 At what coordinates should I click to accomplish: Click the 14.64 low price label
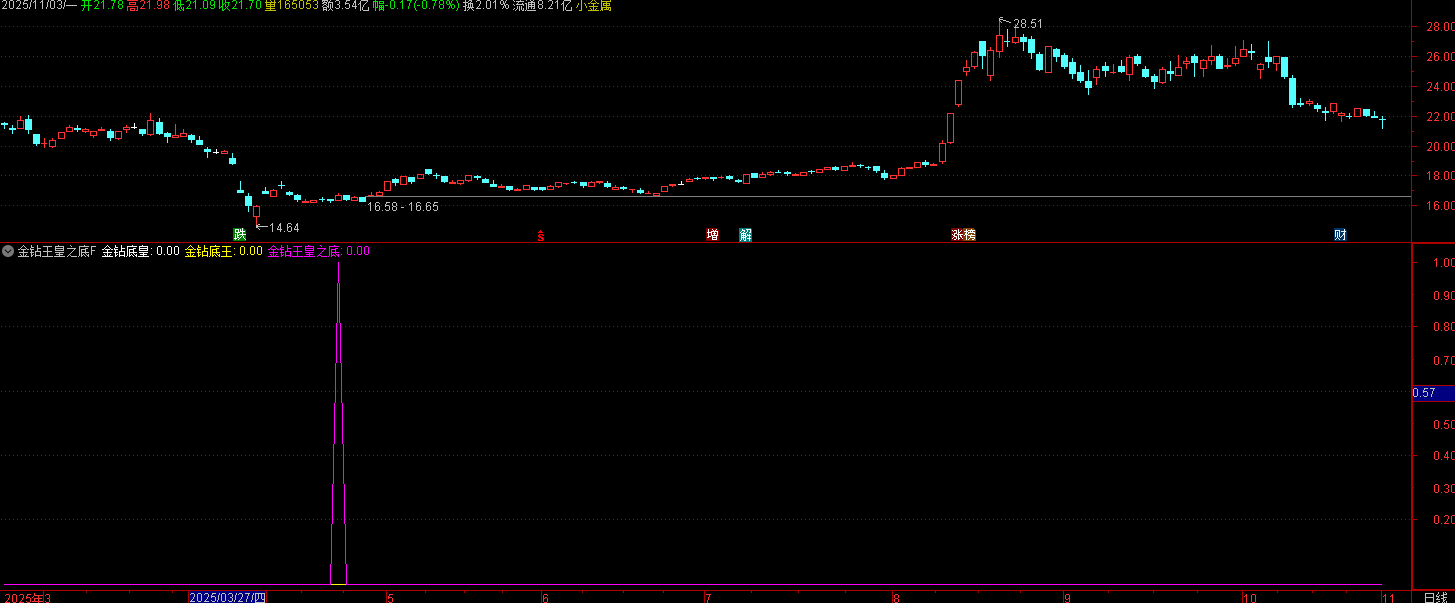pyautogui.click(x=284, y=228)
